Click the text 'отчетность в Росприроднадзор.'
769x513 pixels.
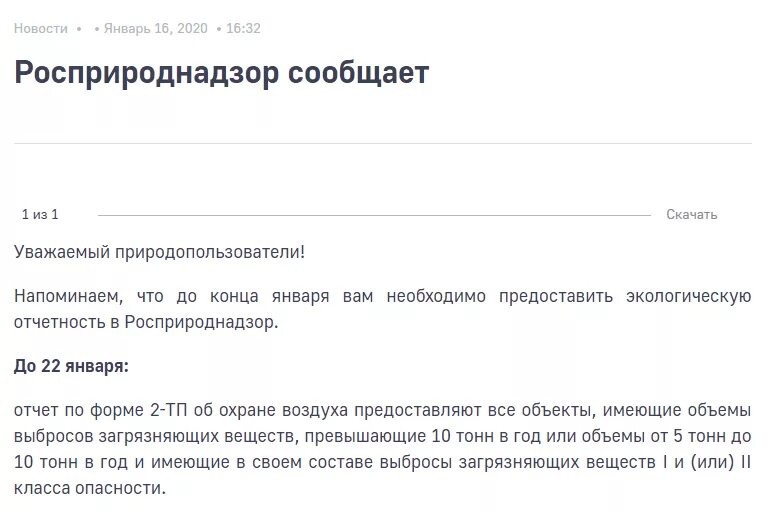click(146, 322)
